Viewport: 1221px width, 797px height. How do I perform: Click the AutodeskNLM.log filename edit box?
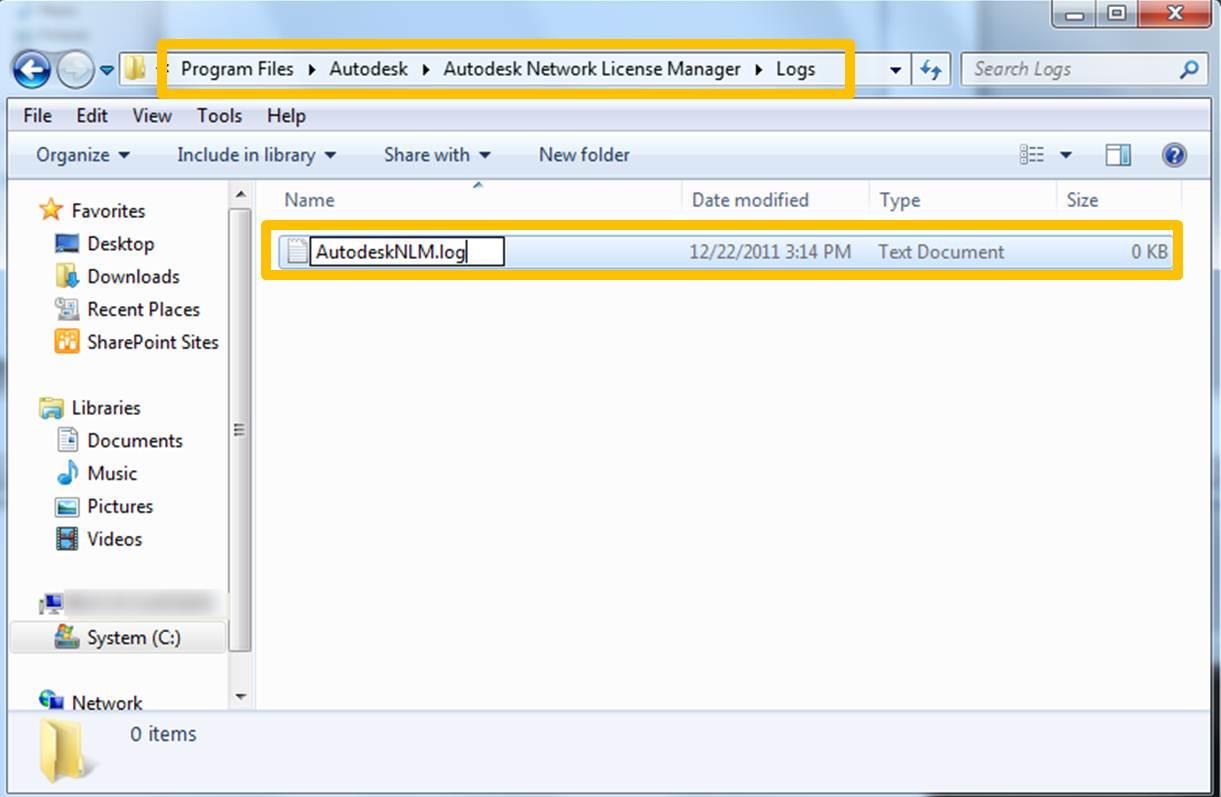point(407,252)
